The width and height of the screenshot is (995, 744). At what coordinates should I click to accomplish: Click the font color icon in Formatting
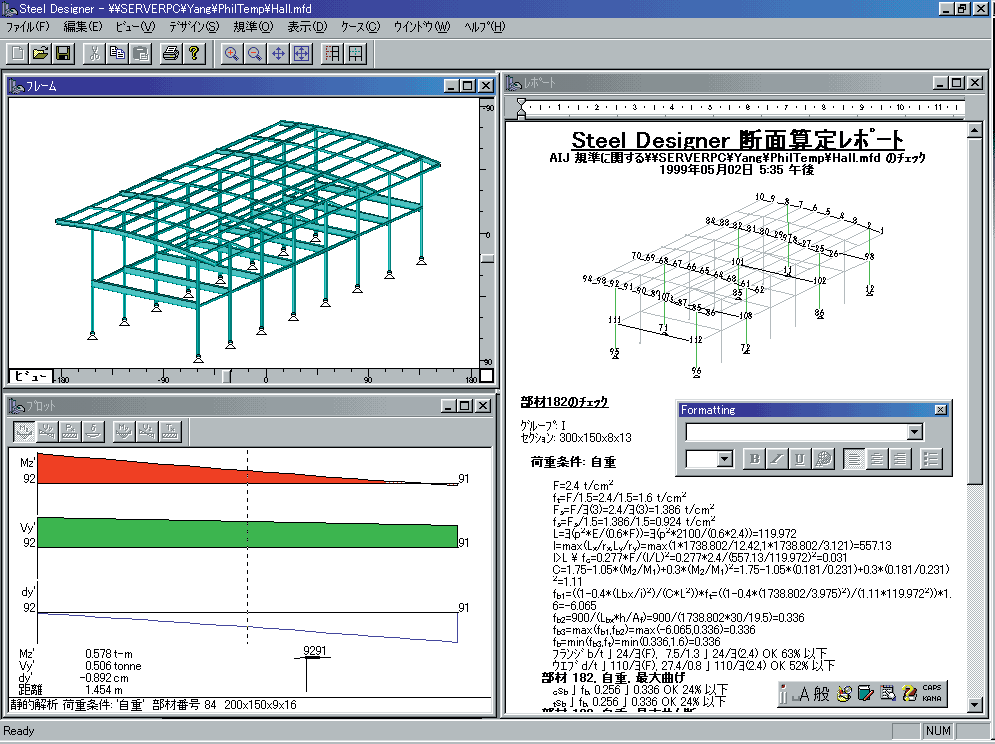click(x=823, y=458)
